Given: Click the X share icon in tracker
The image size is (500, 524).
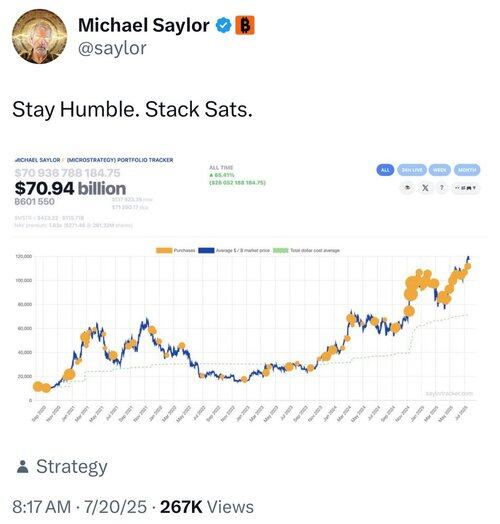Looking at the screenshot, I should click(425, 188).
